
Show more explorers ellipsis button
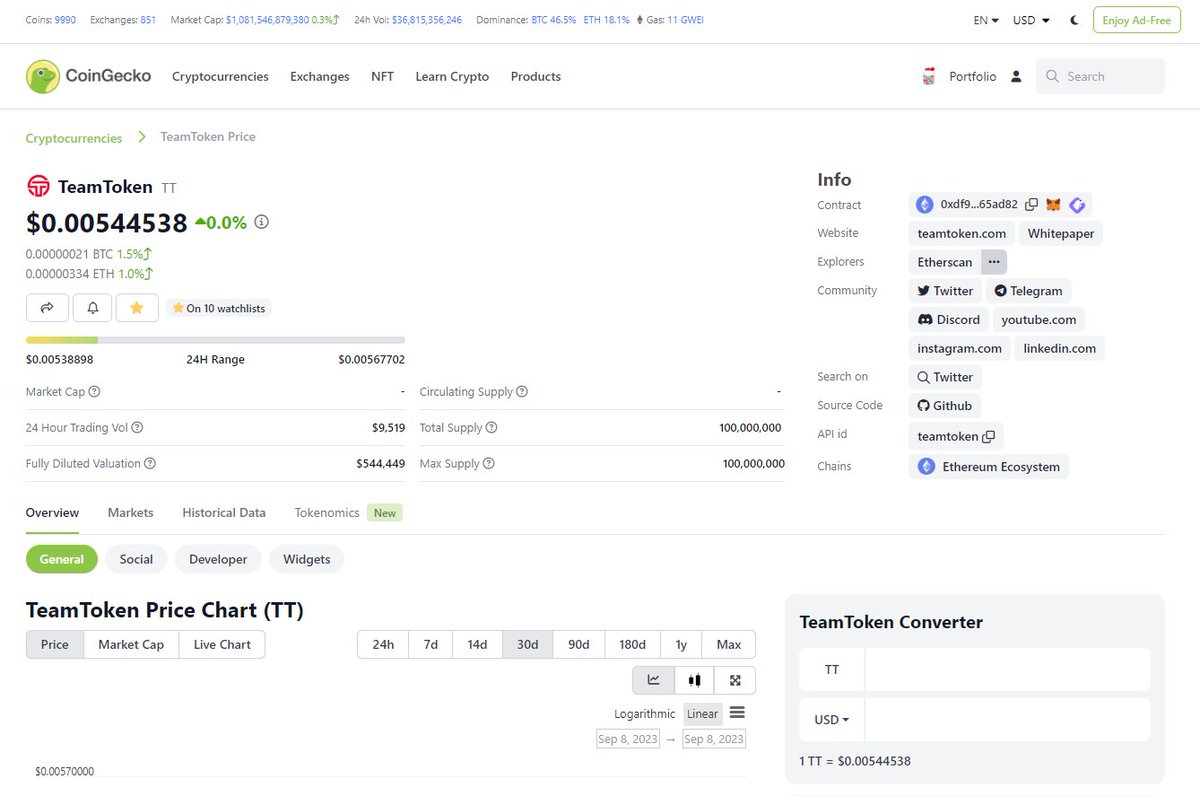994,262
